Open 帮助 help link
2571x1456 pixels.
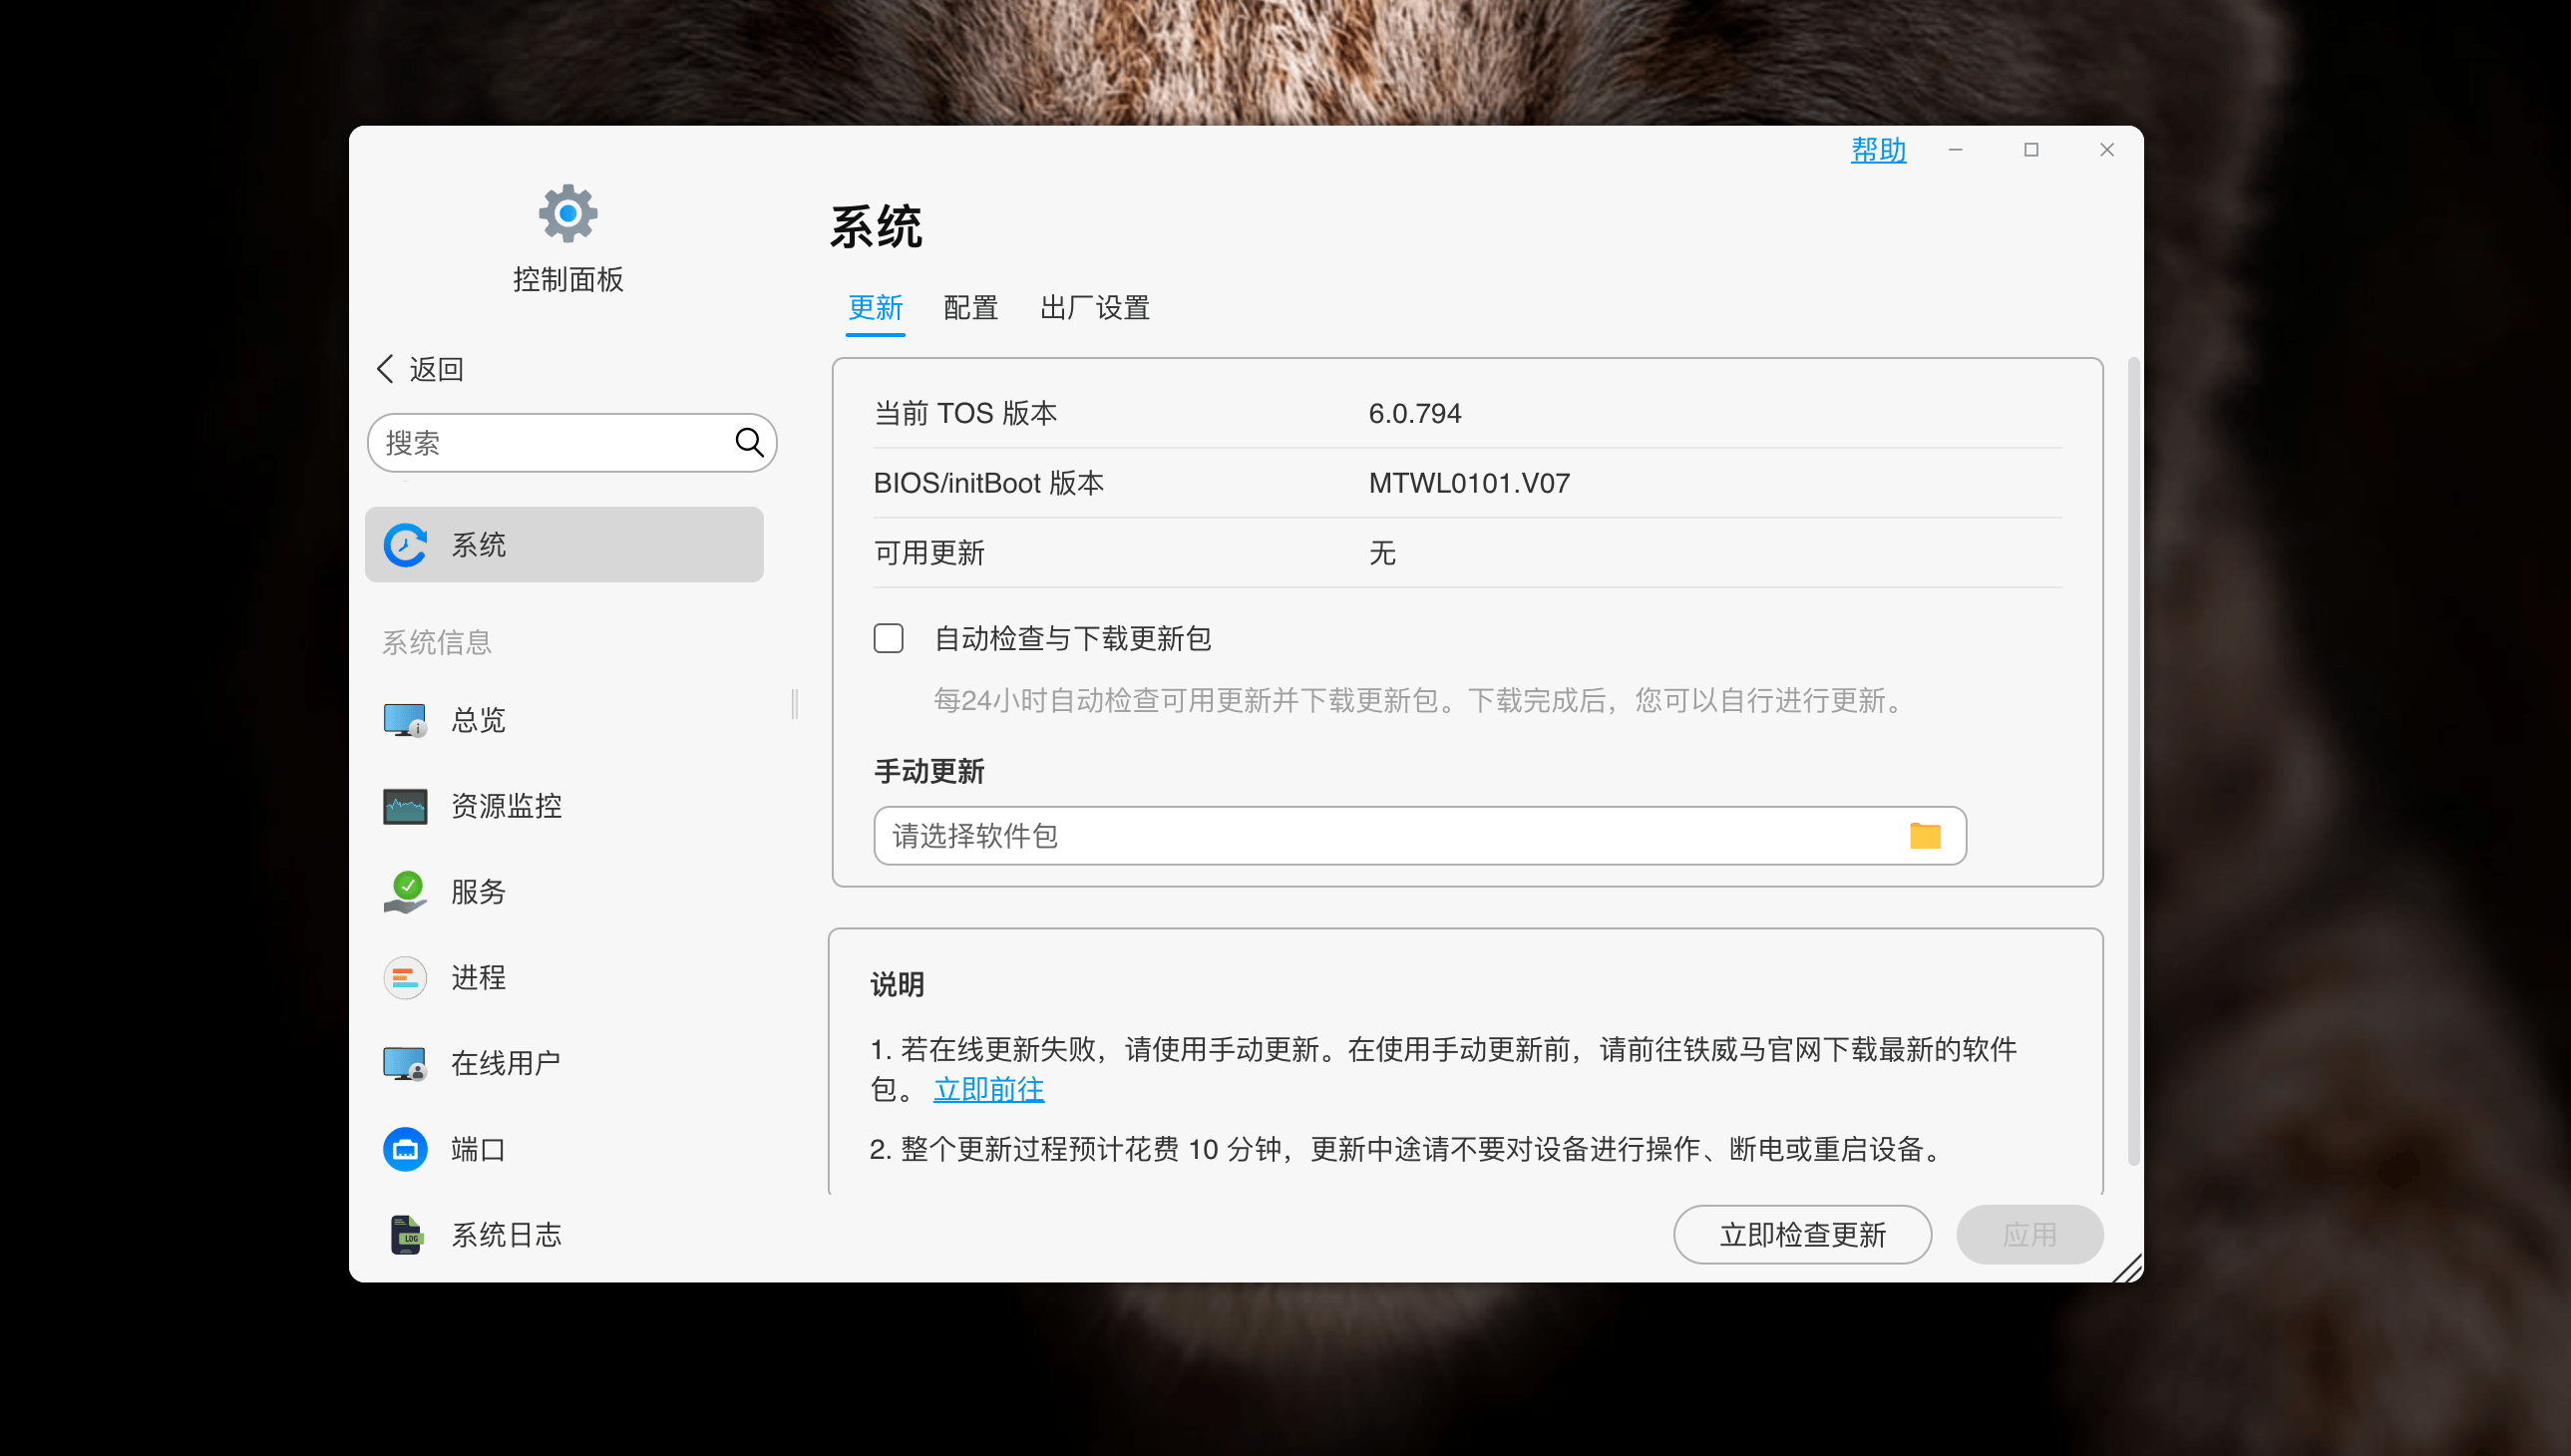click(x=1878, y=150)
